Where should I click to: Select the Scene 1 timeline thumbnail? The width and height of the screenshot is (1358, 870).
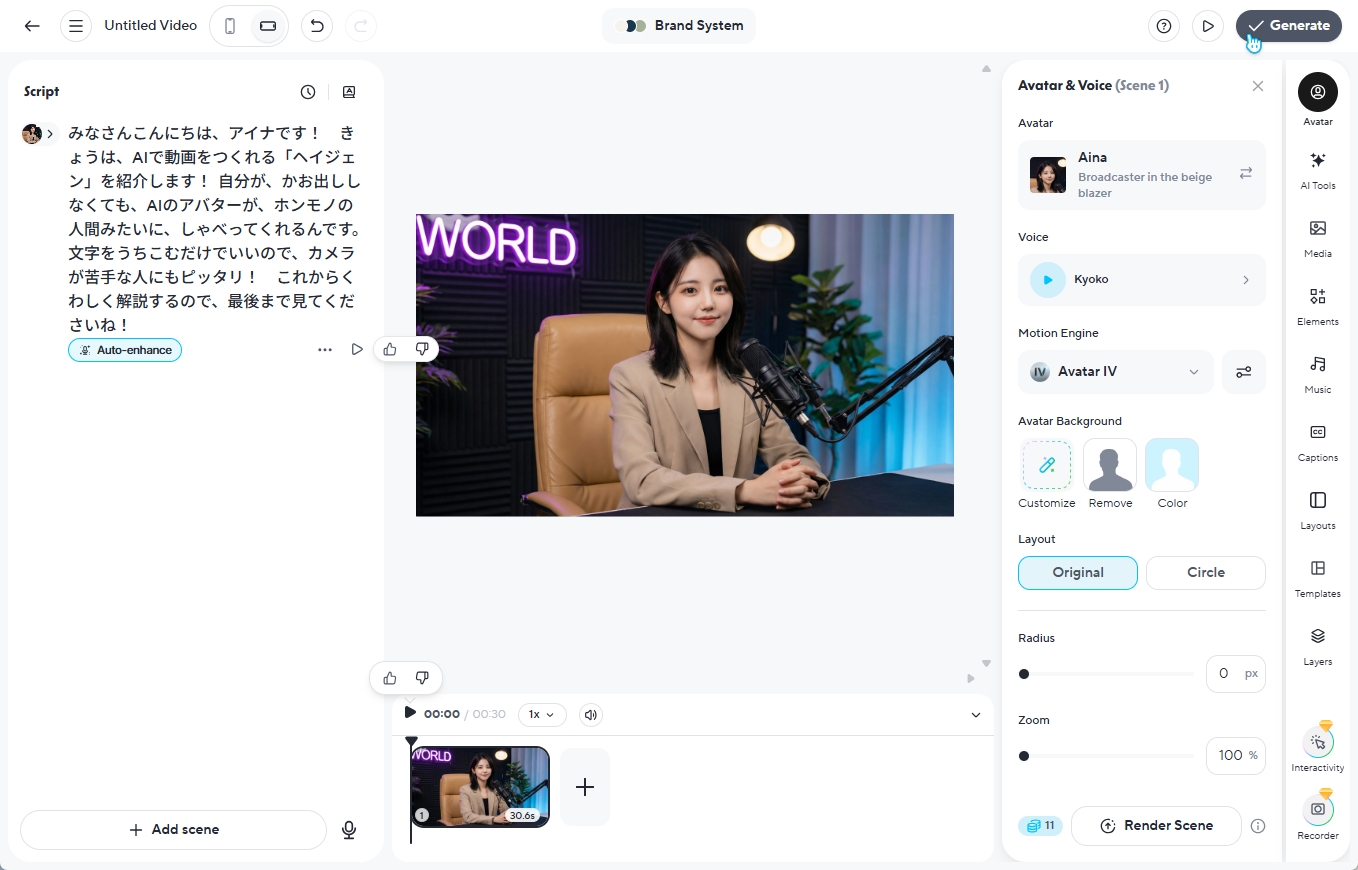tap(479, 787)
